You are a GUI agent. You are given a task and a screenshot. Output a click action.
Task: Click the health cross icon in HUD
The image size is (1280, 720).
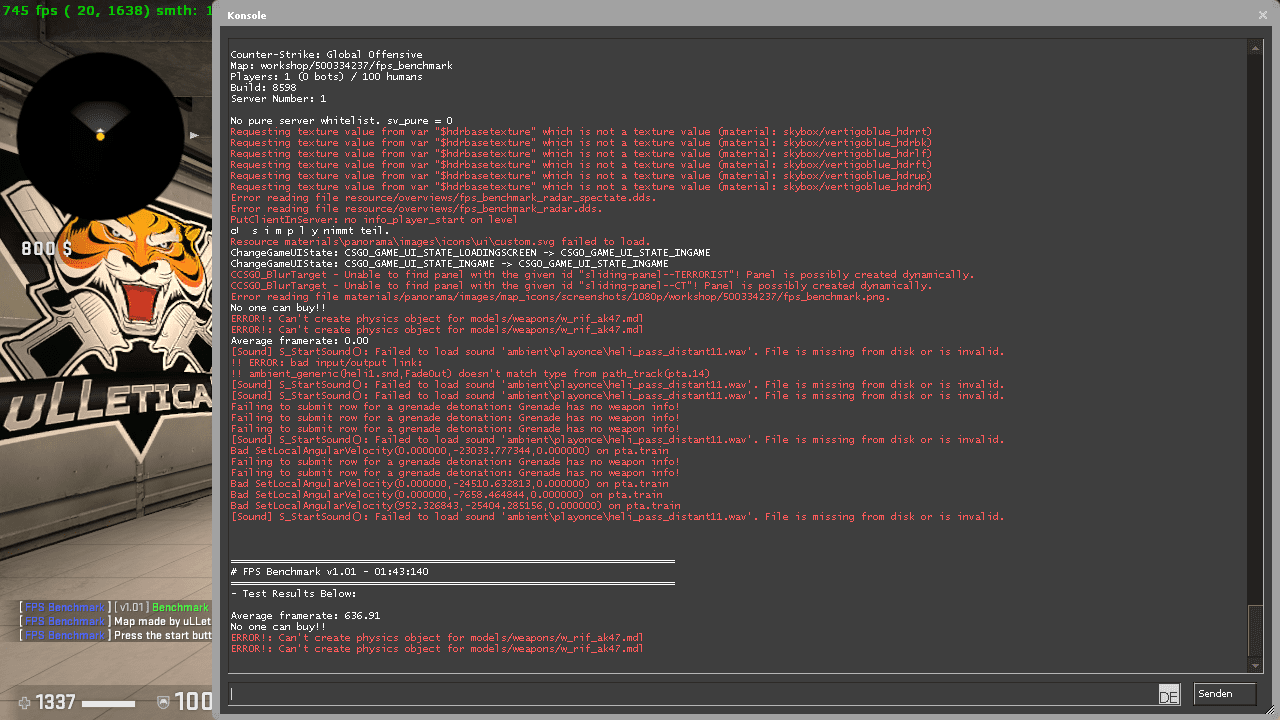(x=25, y=703)
